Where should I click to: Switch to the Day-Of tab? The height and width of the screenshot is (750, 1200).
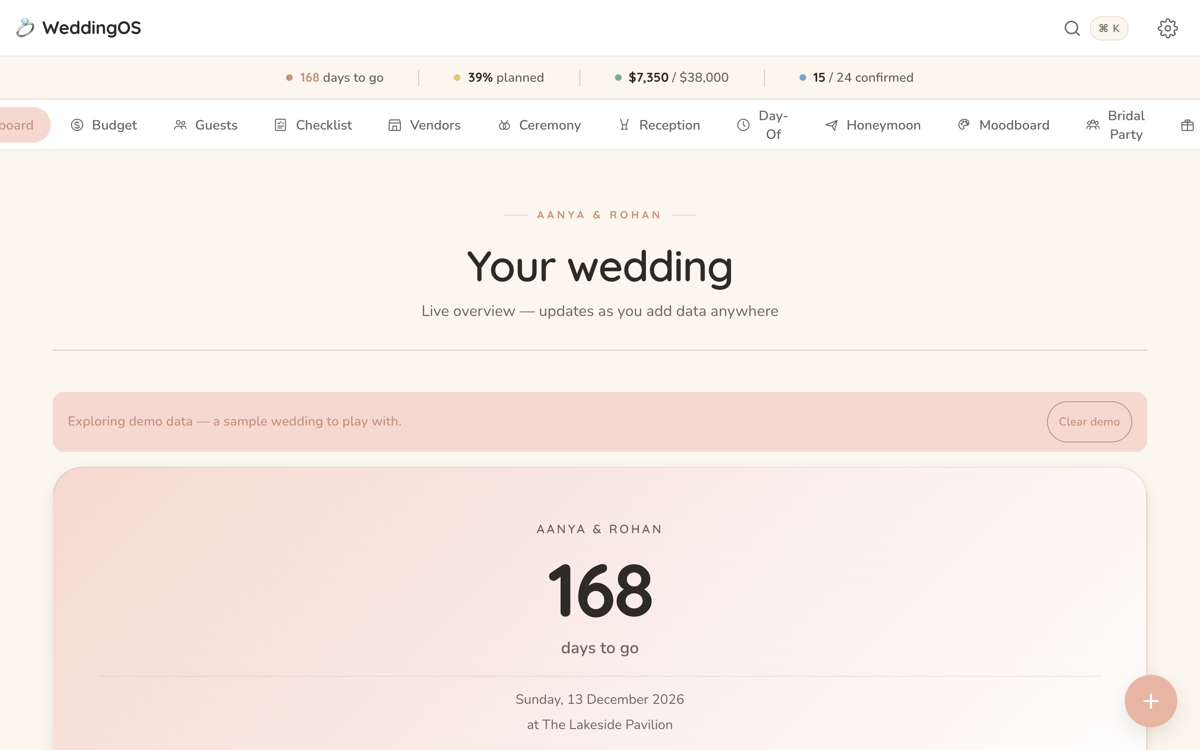tap(762, 125)
